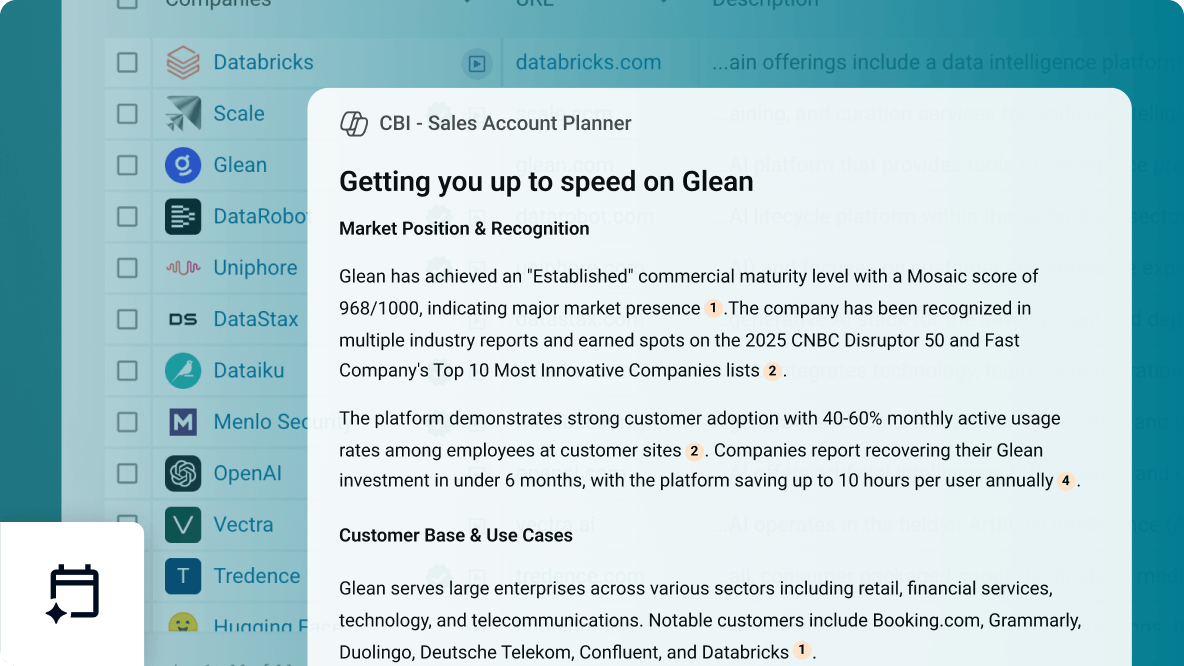
Task: Click the Dataiku bird logo
Action: [x=183, y=371]
